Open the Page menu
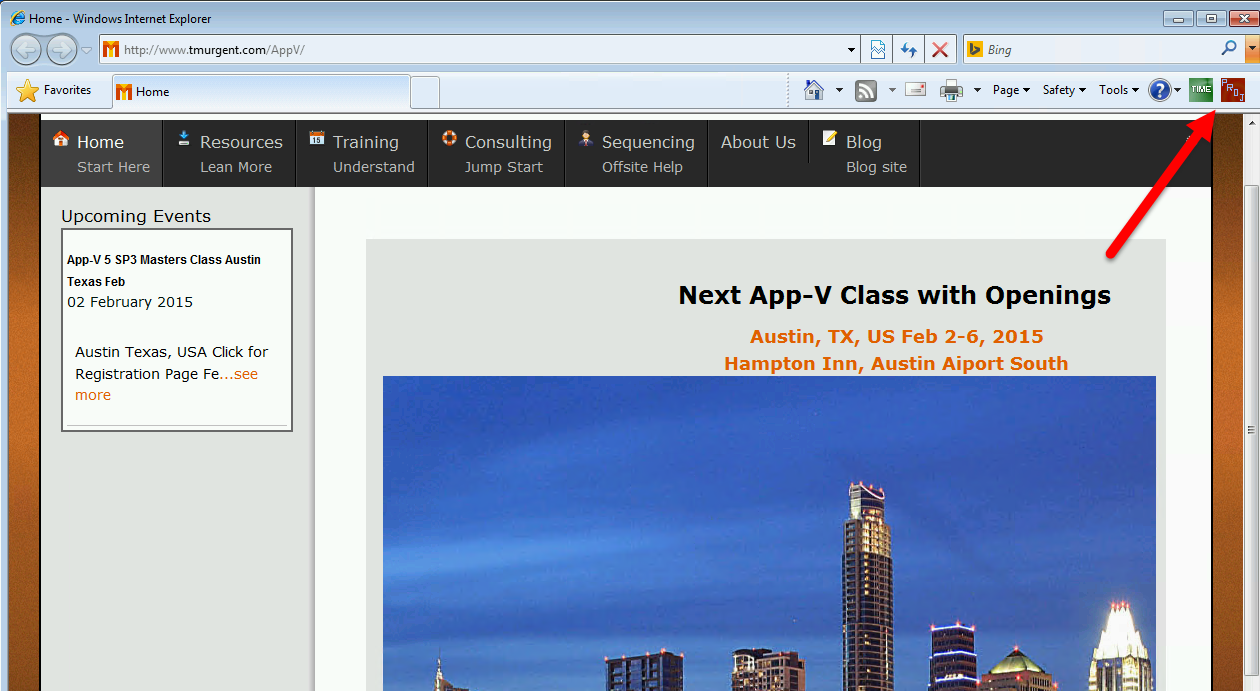Viewport: 1260px width, 691px height. point(1011,90)
